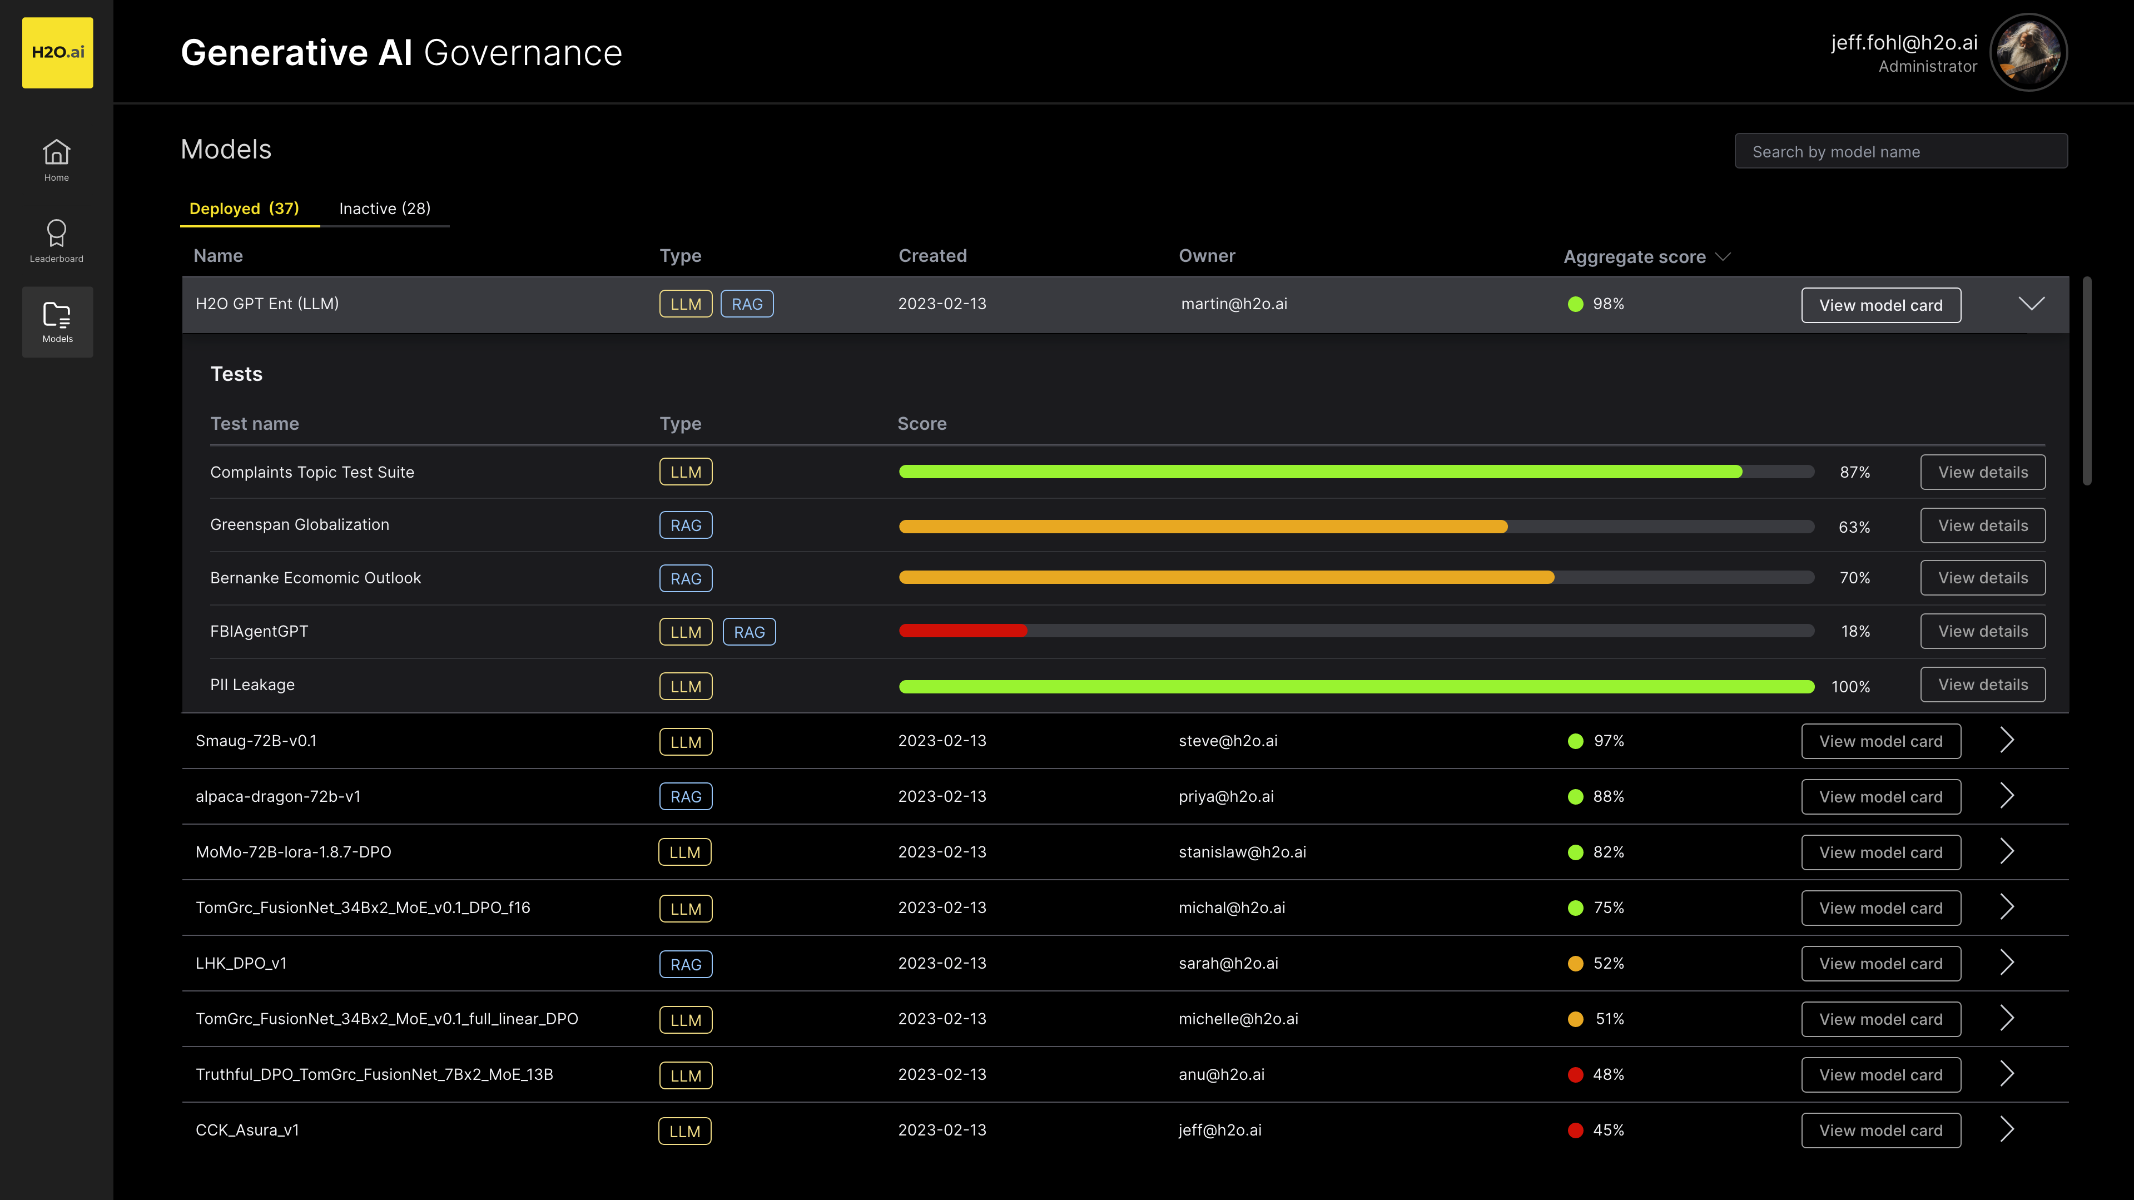The image size is (2134, 1200).
Task: Expand the LHK_DPO_v1 row
Action: click(2007, 963)
